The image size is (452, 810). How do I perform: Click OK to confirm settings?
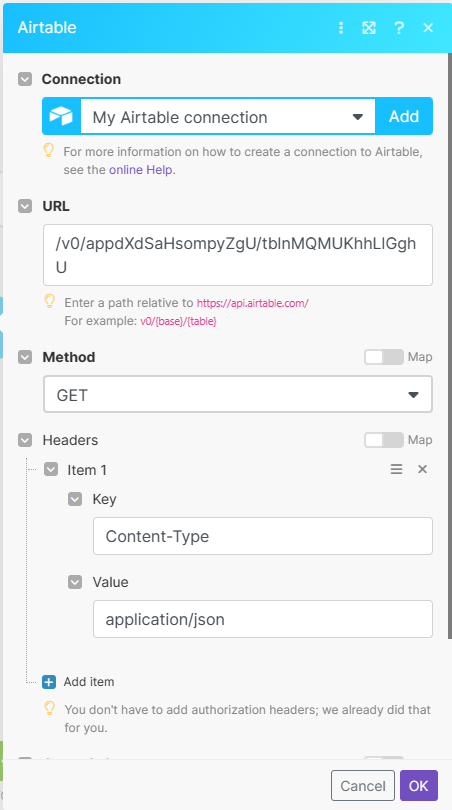pyautogui.click(x=418, y=786)
